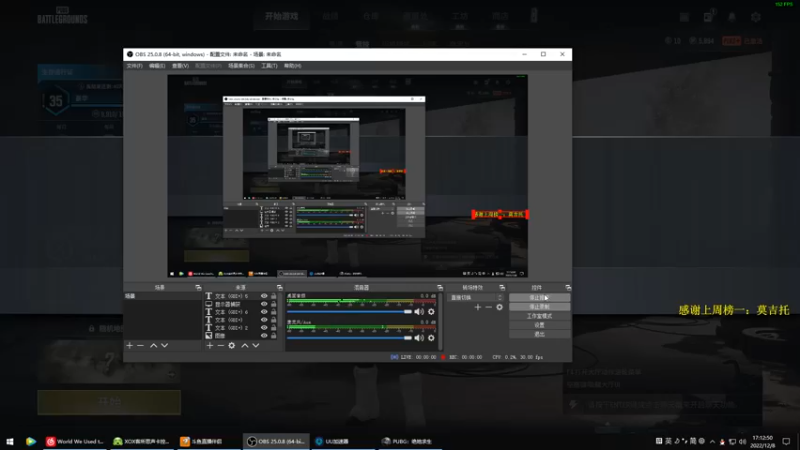Add a new scene with plus icon

click(x=130, y=345)
